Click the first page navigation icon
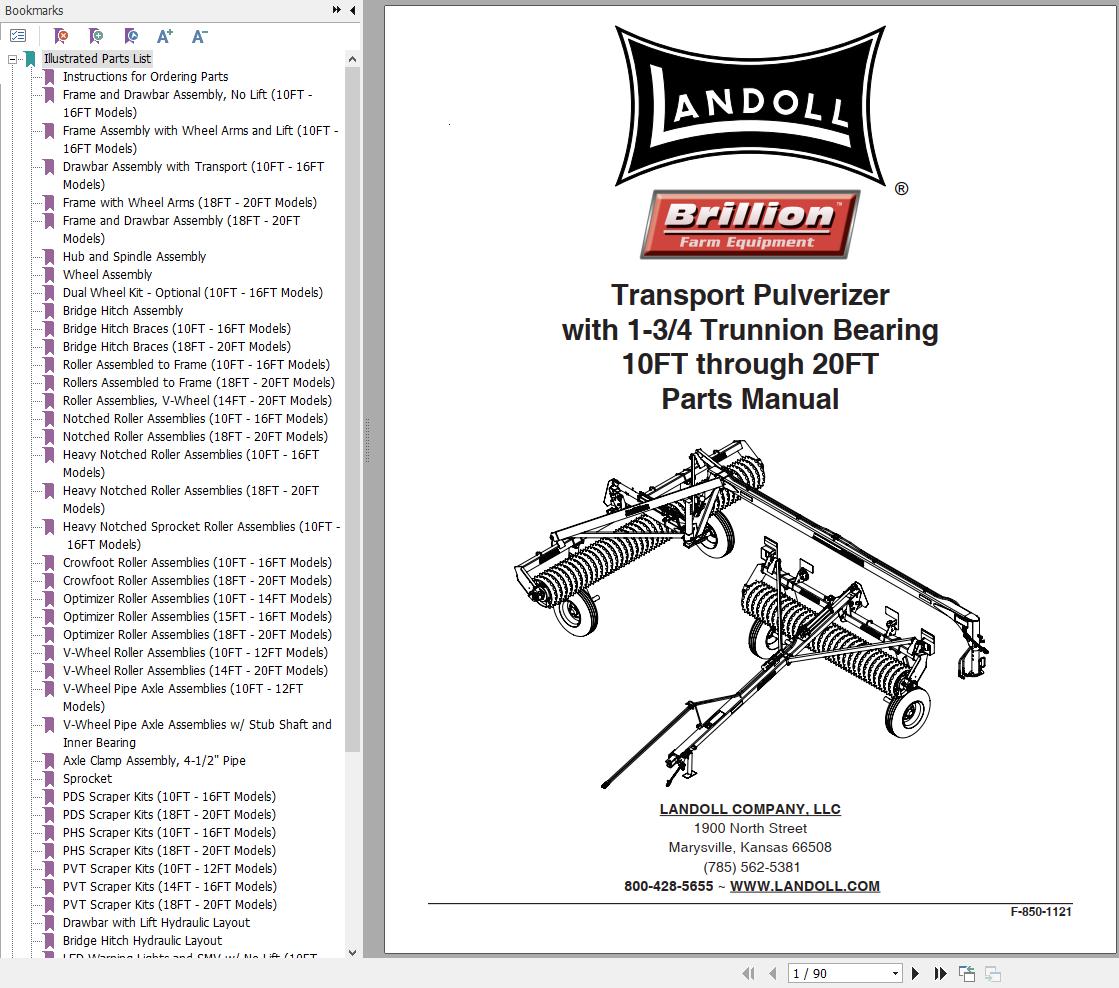 [x=748, y=972]
